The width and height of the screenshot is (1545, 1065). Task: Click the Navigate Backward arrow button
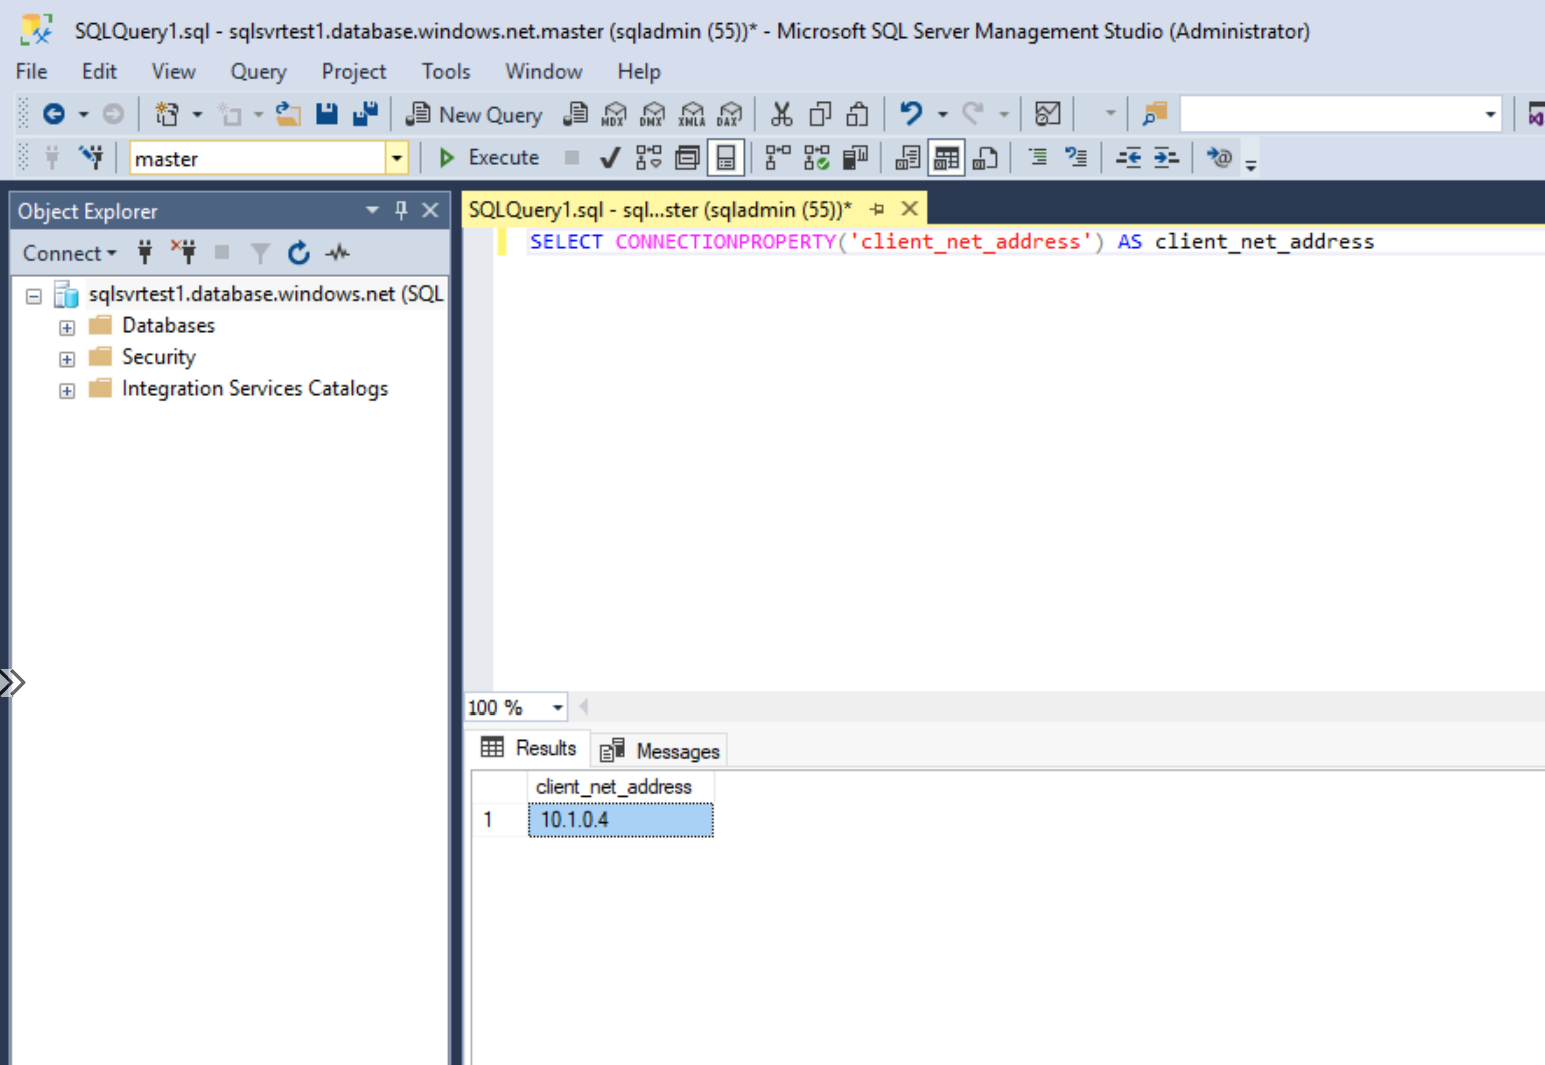[54, 114]
